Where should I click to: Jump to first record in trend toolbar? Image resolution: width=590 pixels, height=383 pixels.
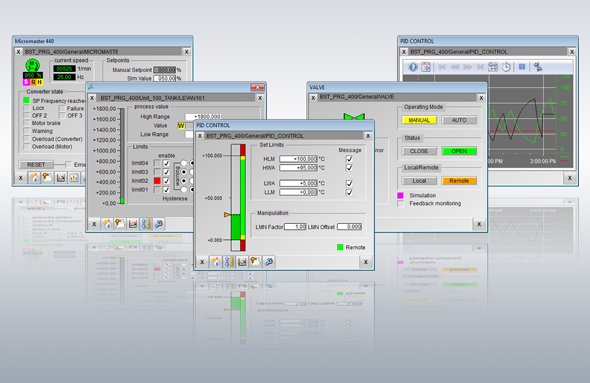[x=442, y=67]
